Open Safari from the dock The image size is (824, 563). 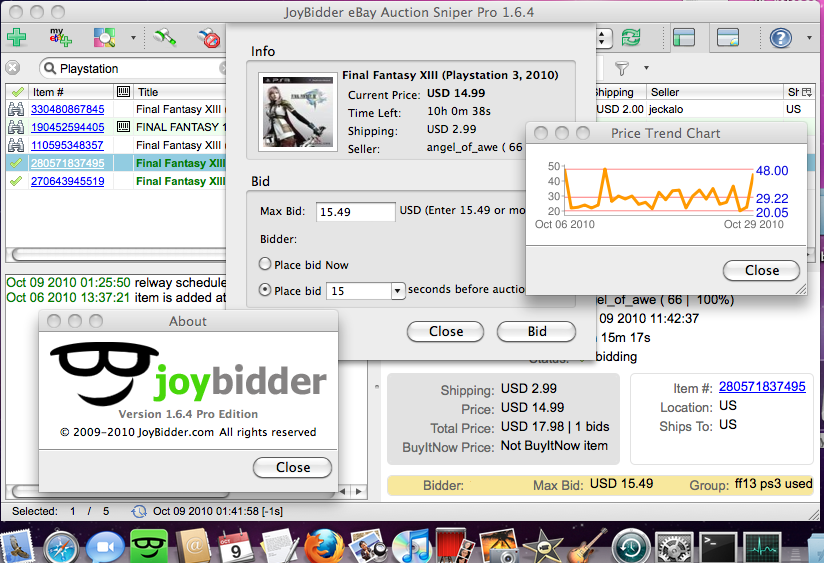click(x=61, y=548)
